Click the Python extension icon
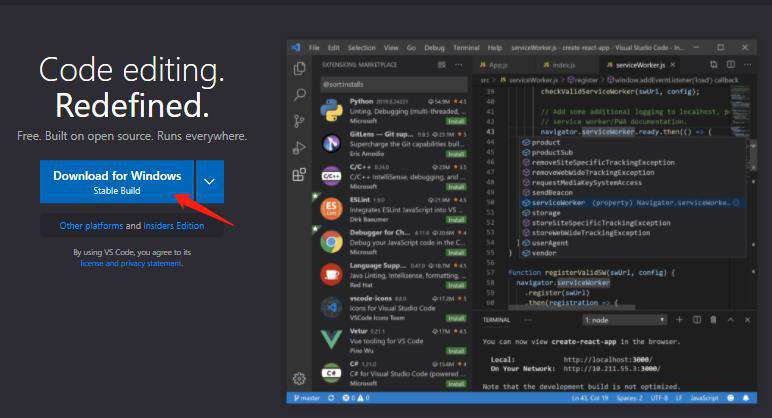The width and height of the screenshot is (772, 418). [331, 110]
